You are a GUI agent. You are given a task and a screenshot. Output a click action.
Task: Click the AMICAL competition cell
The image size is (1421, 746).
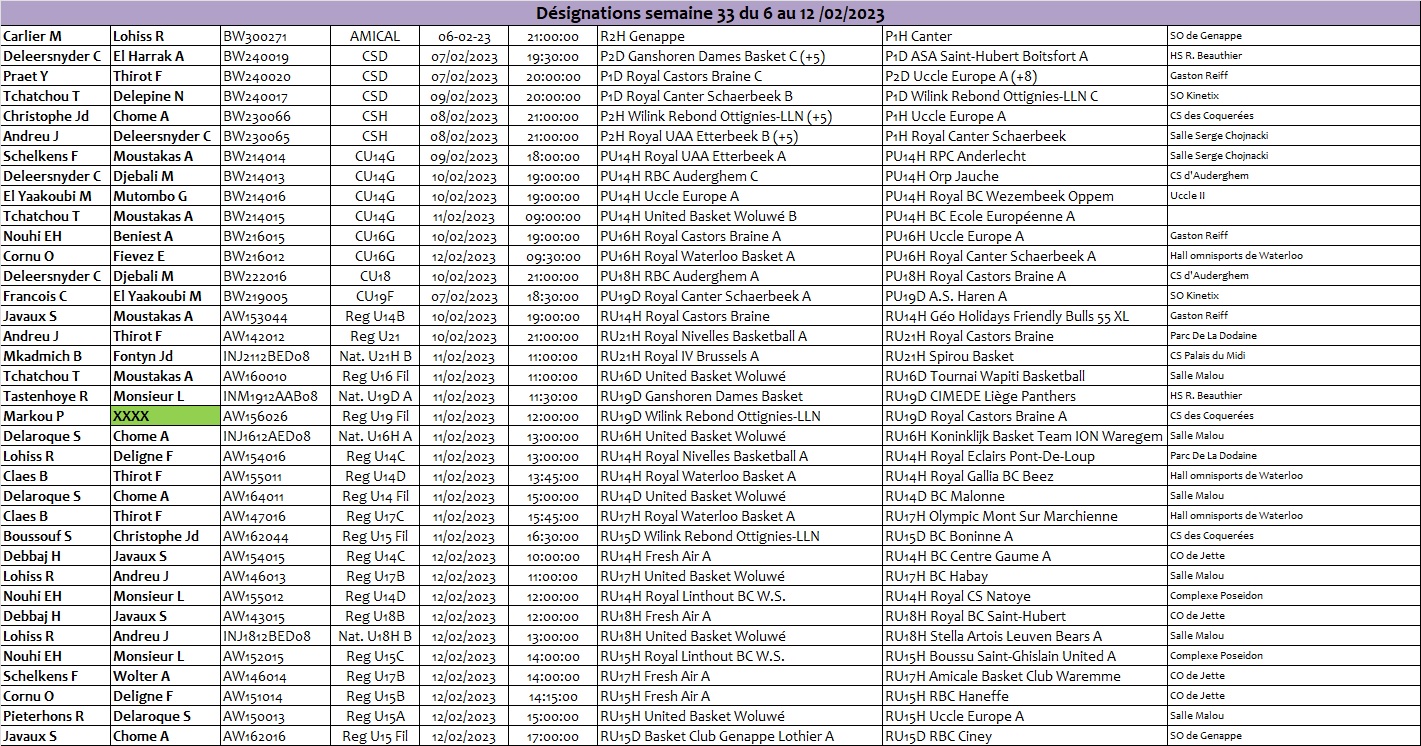374,36
